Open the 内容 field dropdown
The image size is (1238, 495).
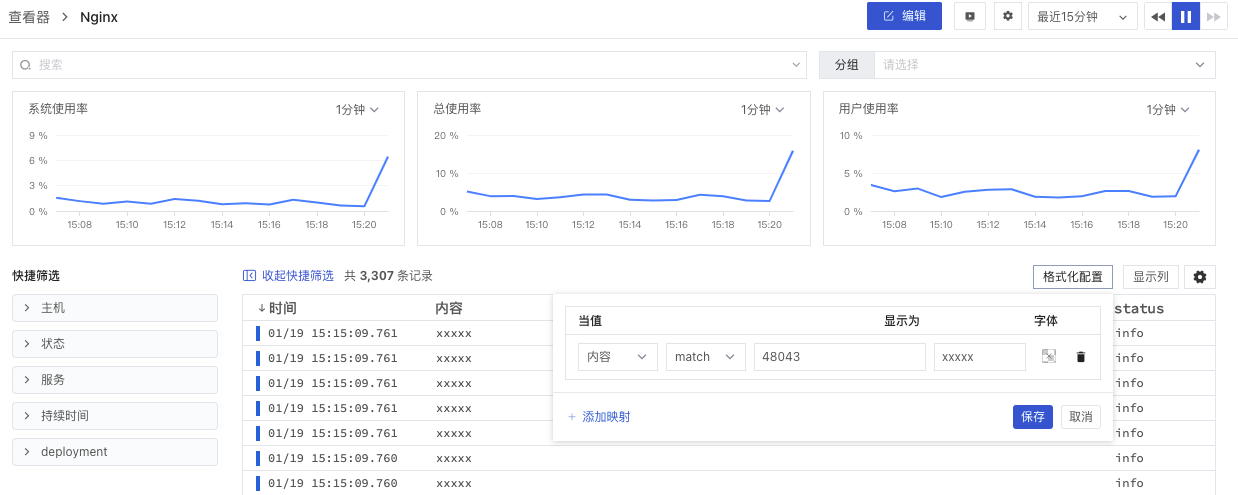617,357
